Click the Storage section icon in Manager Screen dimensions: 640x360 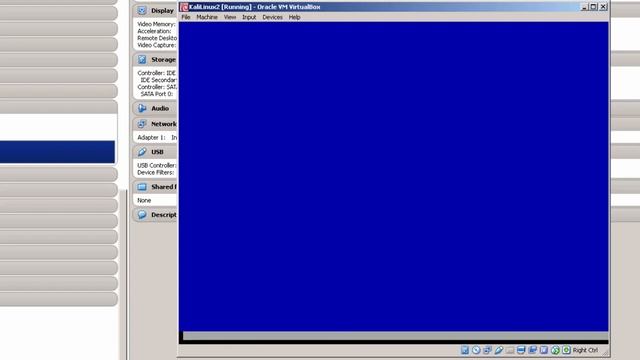pos(142,60)
